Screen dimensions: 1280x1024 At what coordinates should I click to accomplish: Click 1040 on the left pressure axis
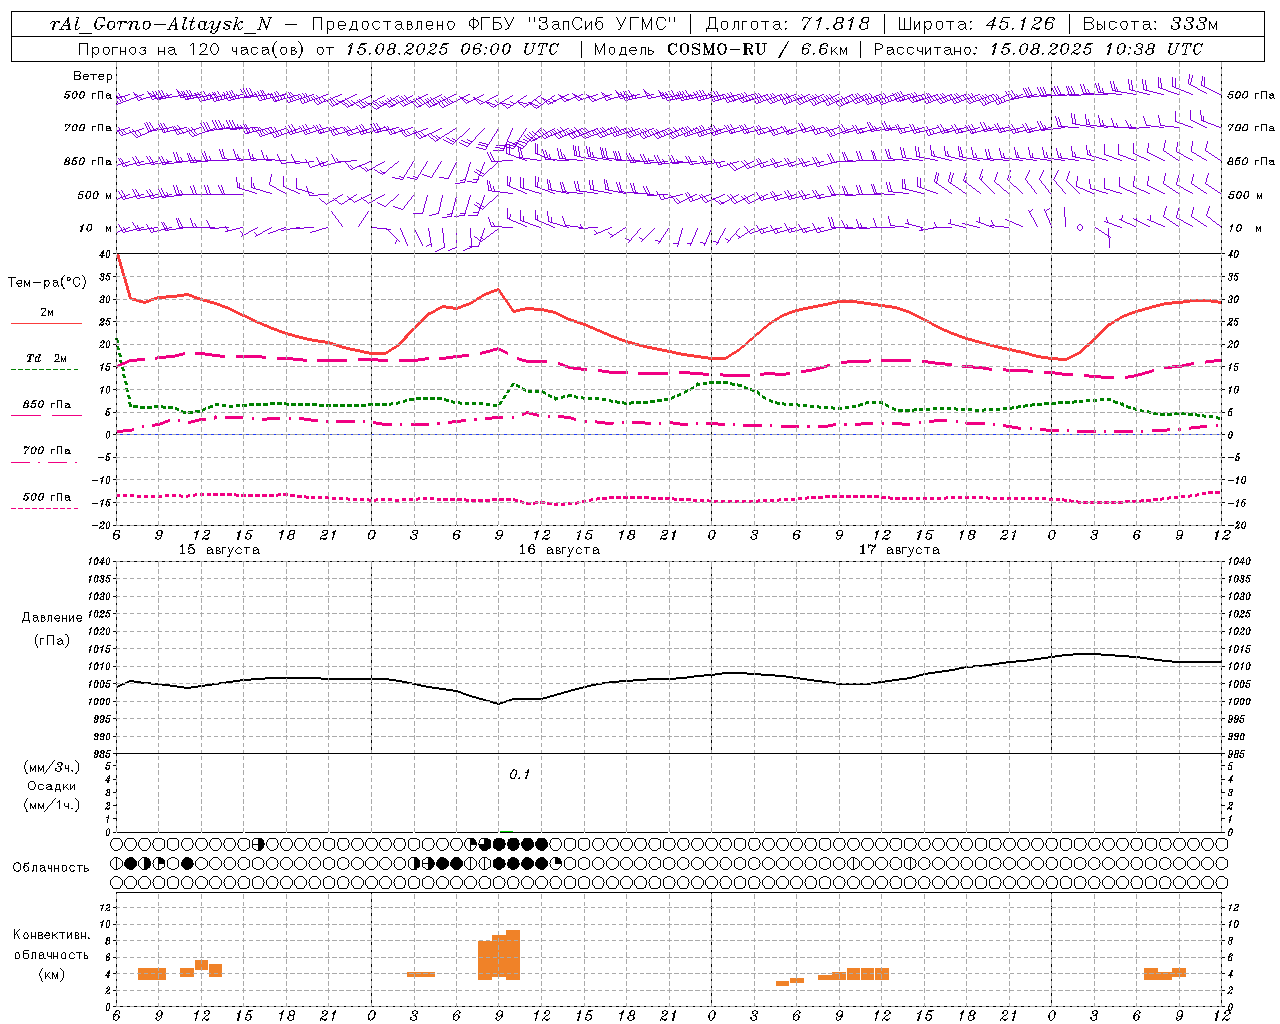(99, 562)
